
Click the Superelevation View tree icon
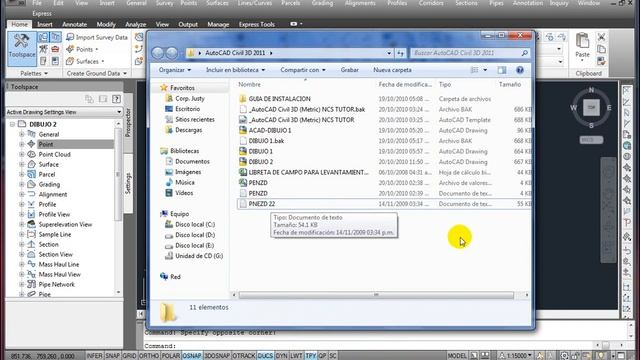31,224
